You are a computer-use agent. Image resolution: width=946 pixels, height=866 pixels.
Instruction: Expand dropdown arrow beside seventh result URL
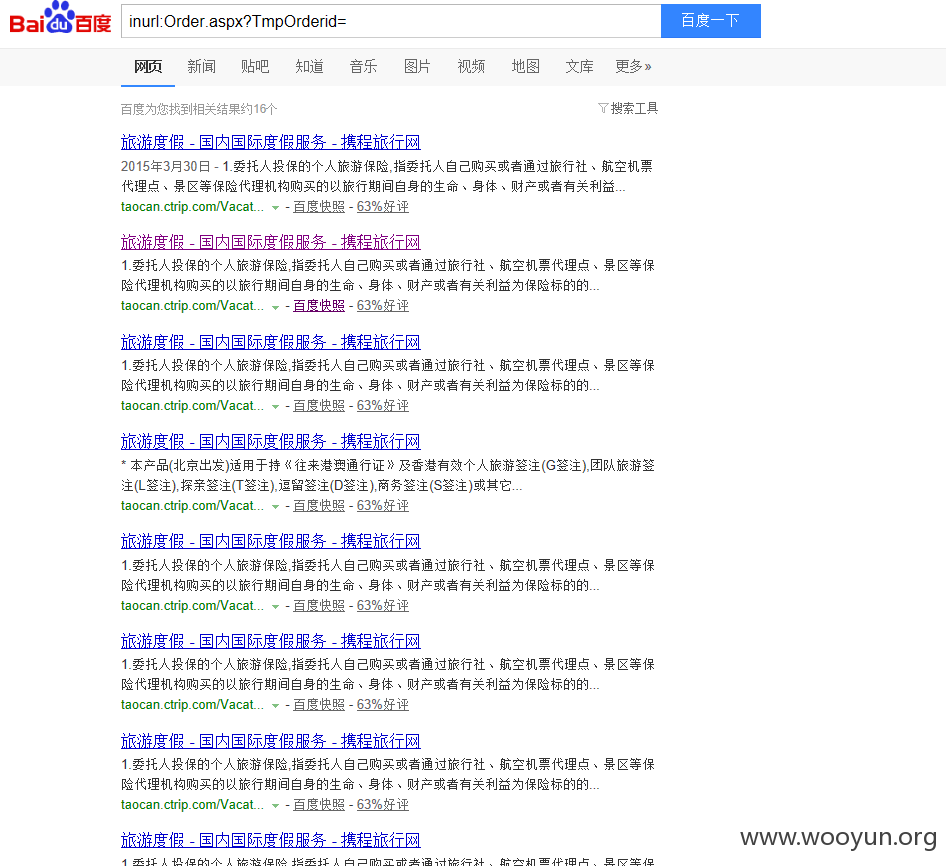[275, 806]
